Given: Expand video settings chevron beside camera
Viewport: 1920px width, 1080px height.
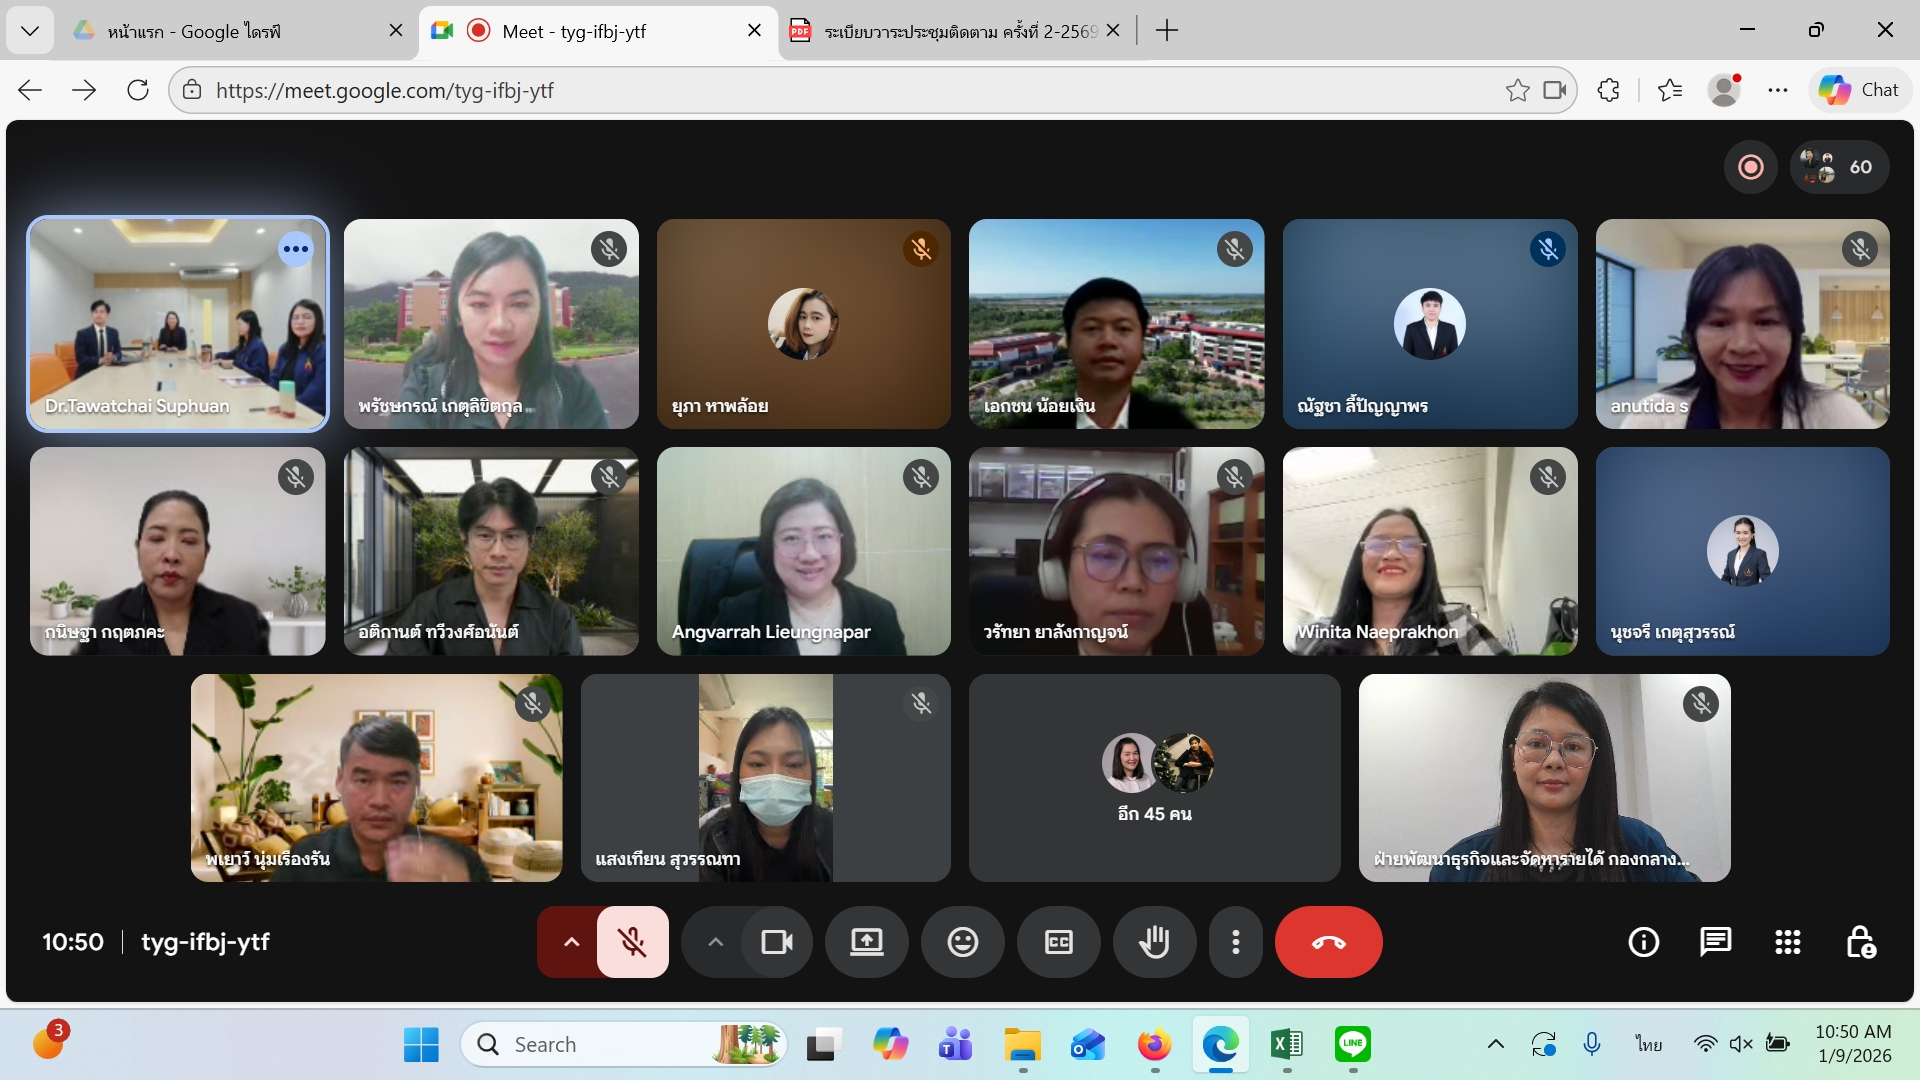Looking at the screenshot, I should (715, 942).
